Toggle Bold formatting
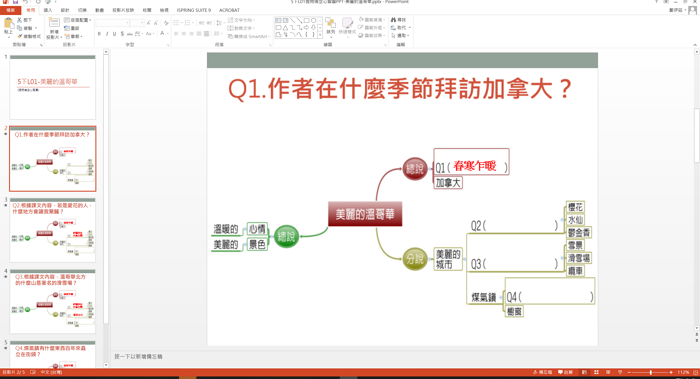 coord(99,34)
